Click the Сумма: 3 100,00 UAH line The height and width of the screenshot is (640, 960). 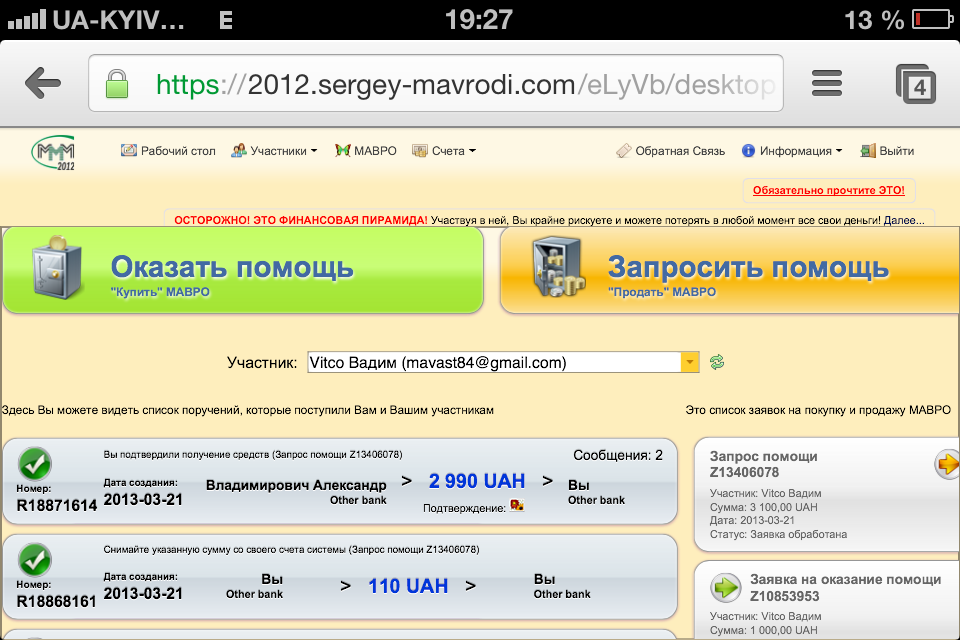(x=763, y=507)
